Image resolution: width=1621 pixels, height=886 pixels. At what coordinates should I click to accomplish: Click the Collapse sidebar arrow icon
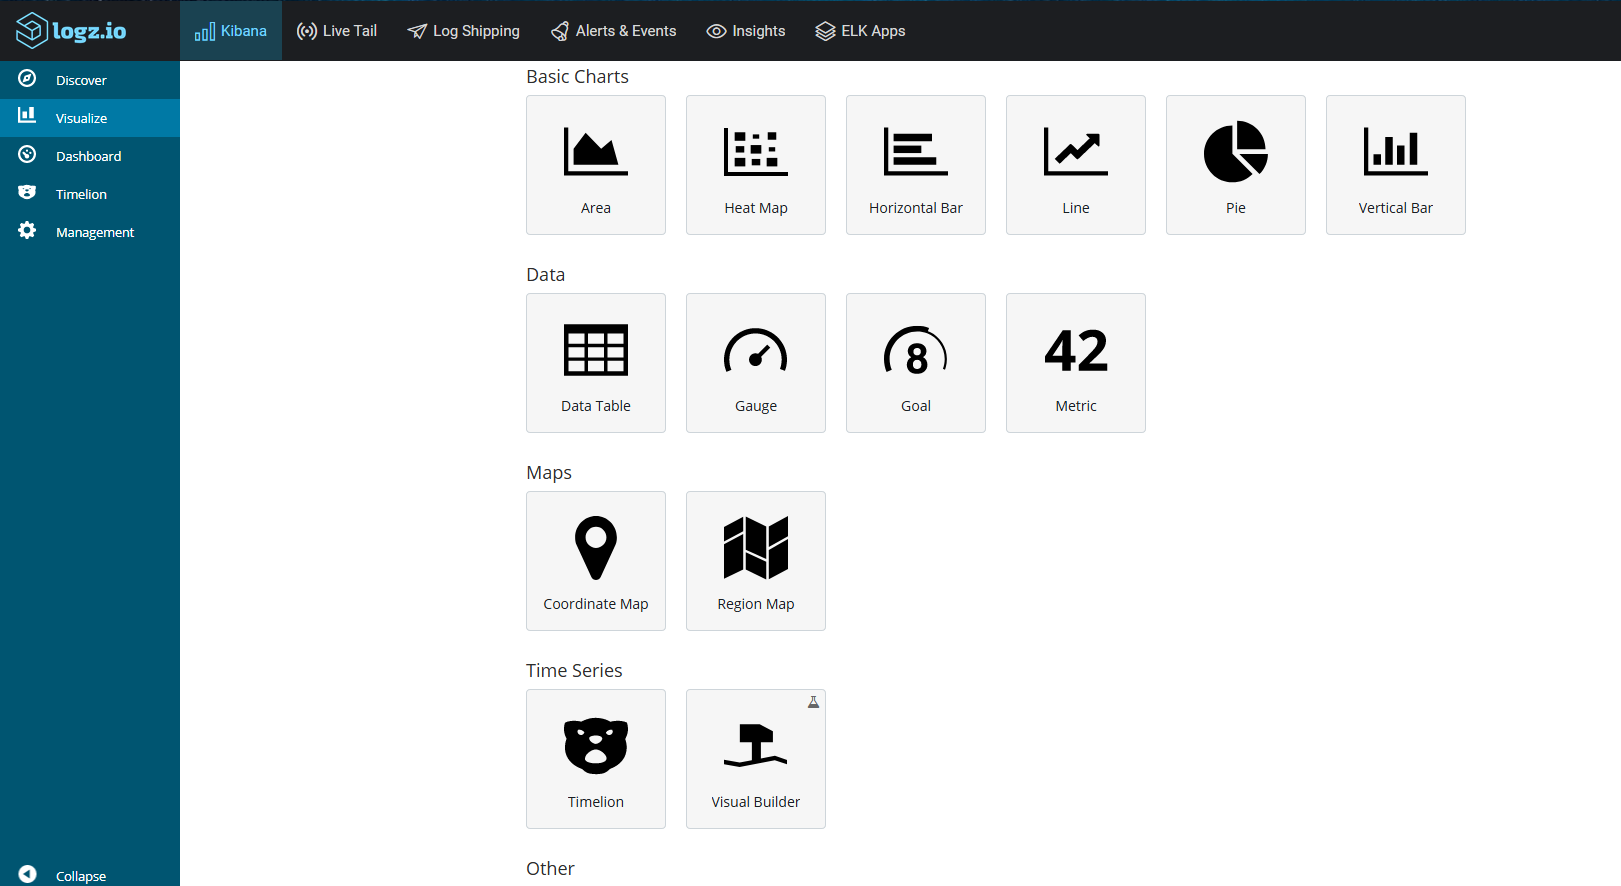click(27, 874)
